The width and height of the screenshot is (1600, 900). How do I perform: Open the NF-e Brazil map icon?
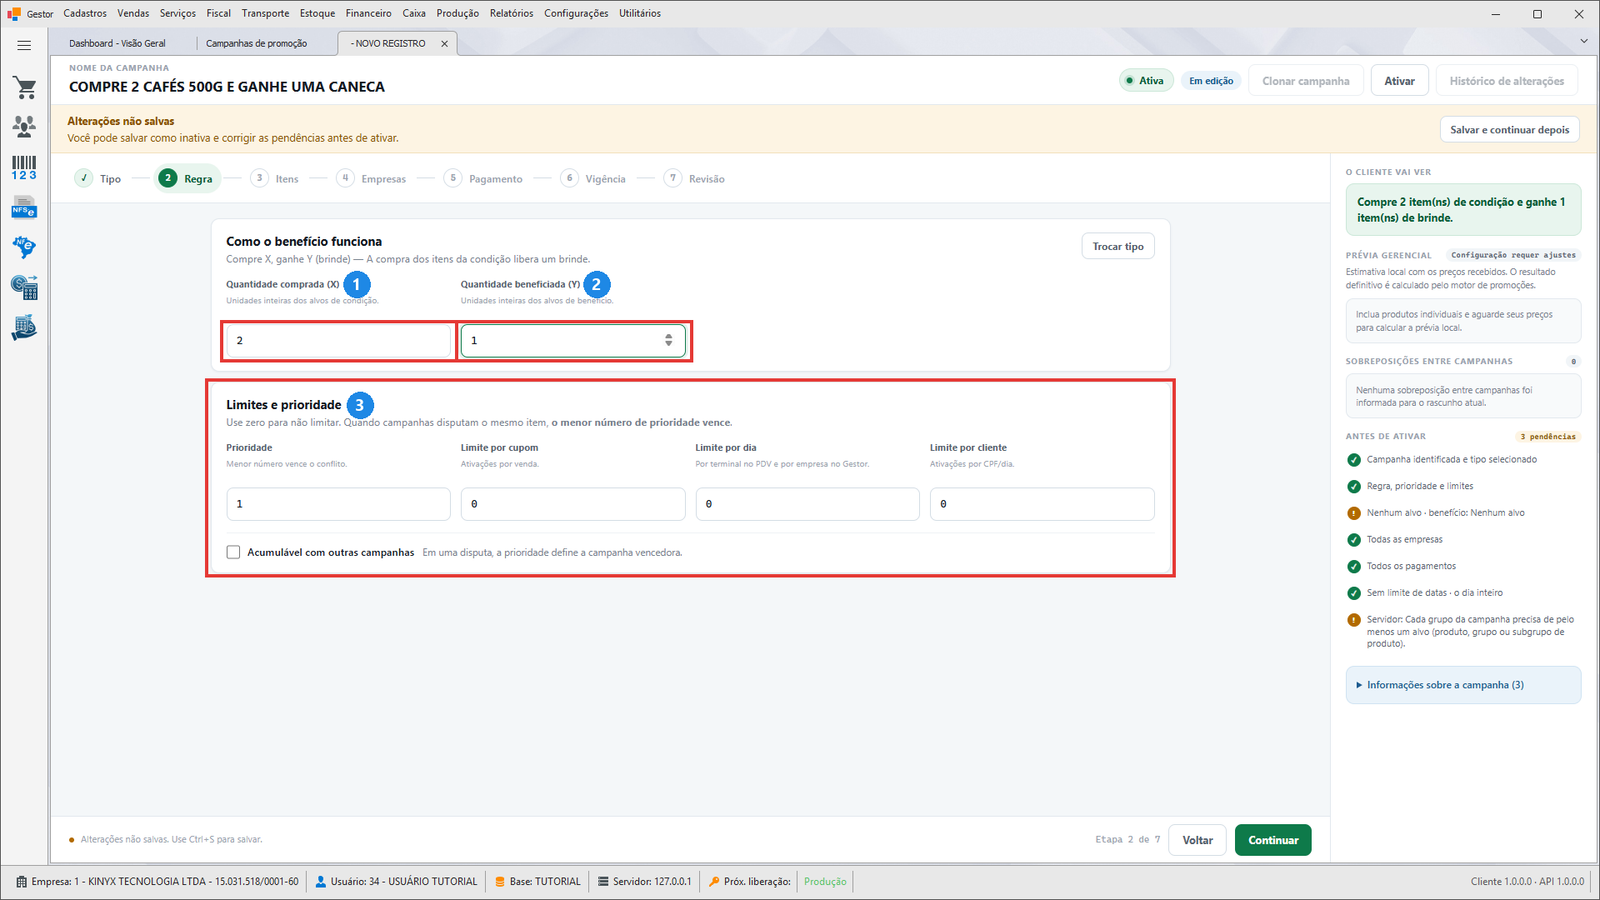click(x=24, y=247)
